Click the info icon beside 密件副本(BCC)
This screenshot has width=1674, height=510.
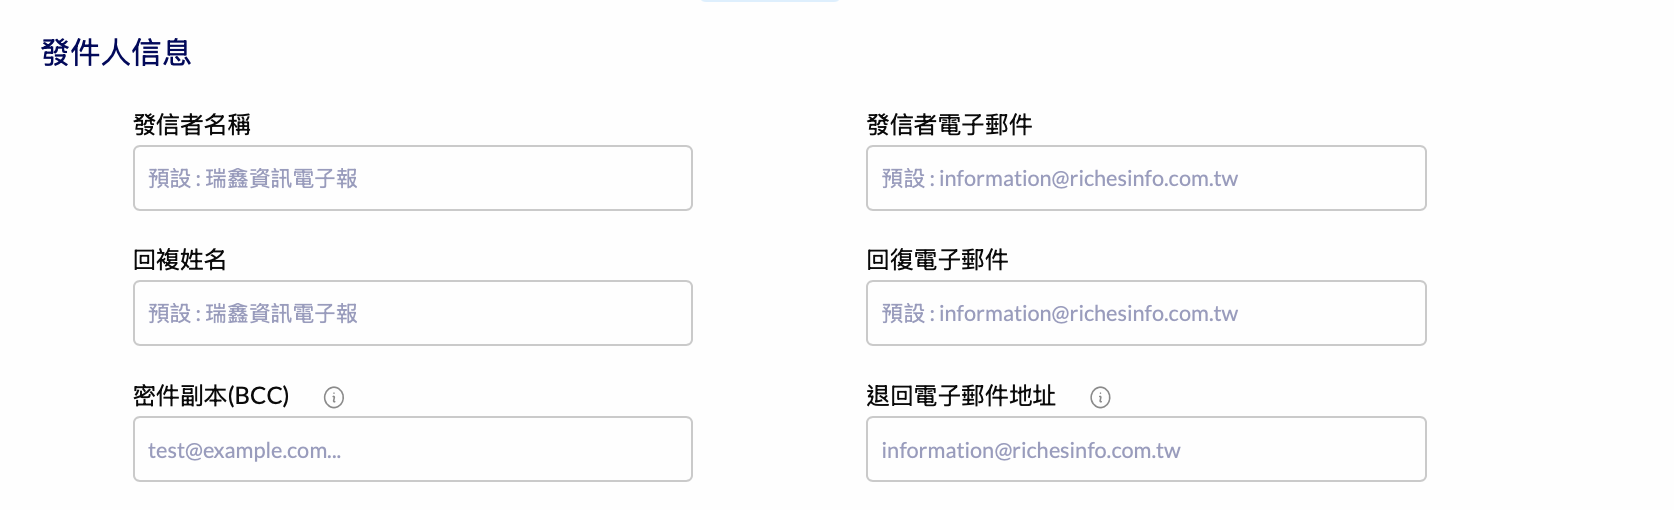334,397
